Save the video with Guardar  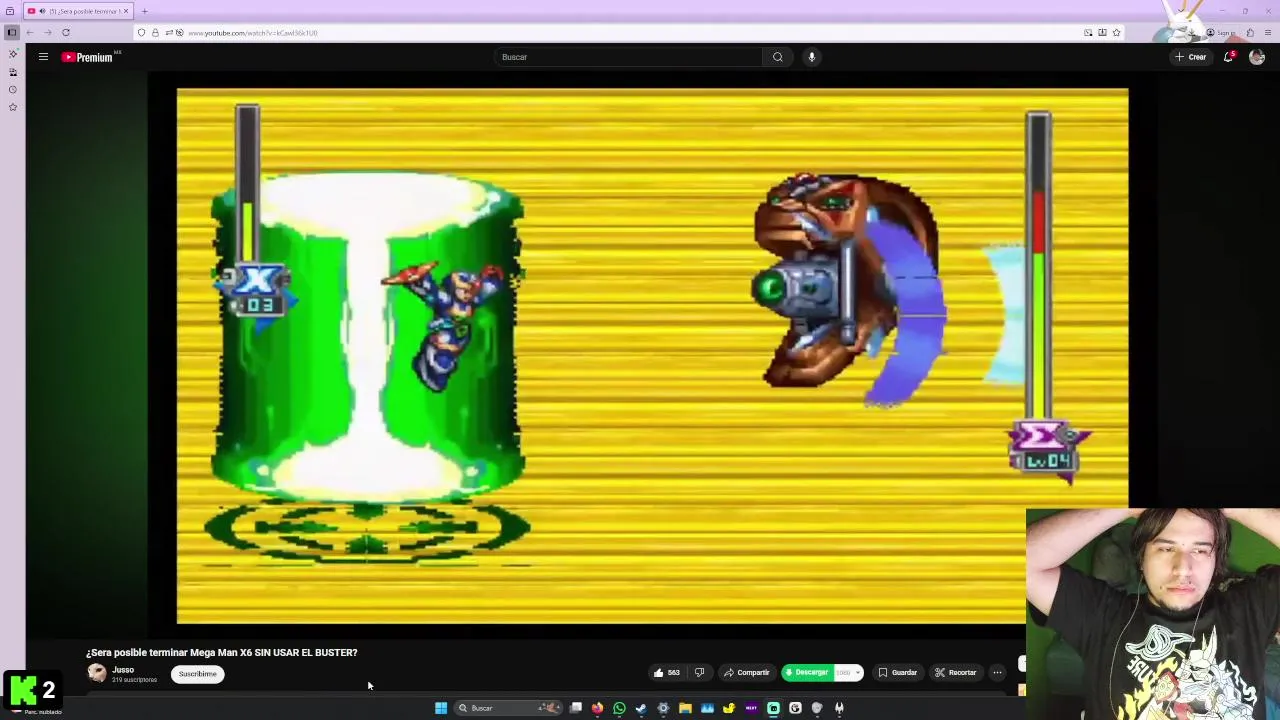tap(897, 673)
